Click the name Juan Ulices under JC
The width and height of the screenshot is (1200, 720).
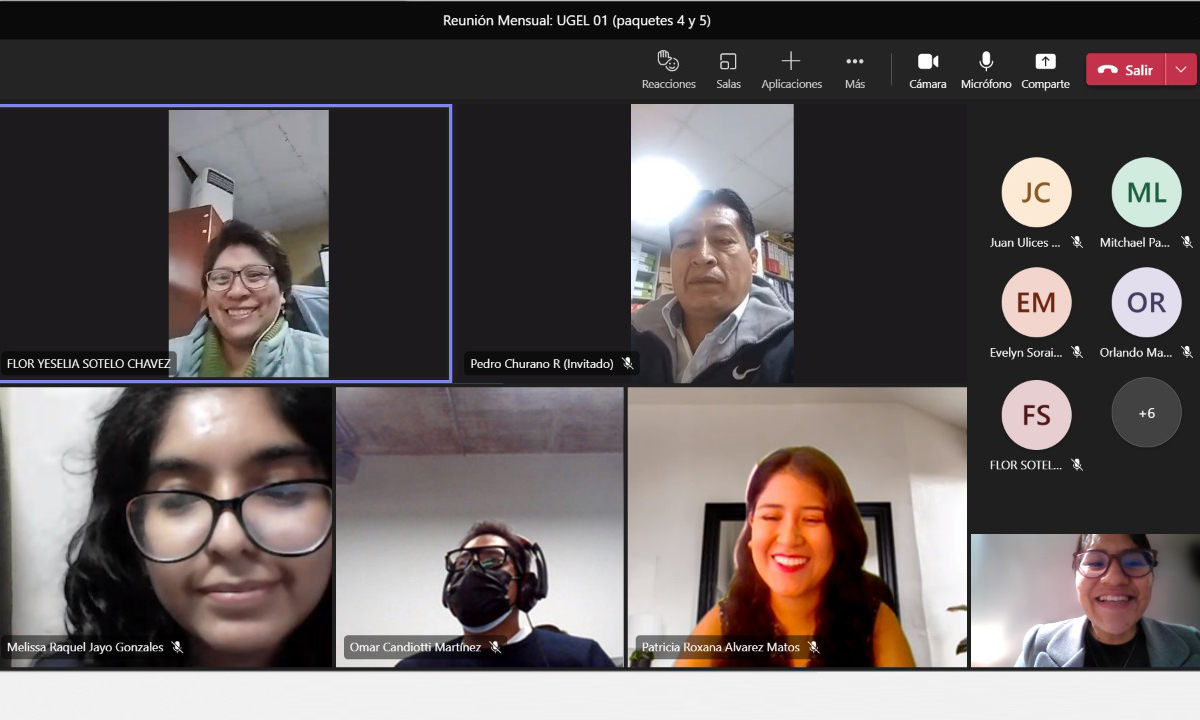coord(1026,242)
